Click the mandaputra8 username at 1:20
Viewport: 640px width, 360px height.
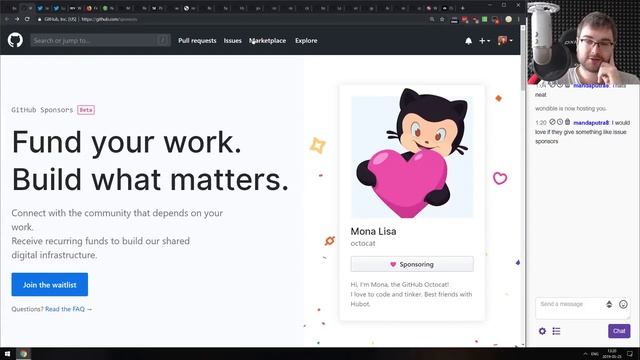(x=591, y=122)
